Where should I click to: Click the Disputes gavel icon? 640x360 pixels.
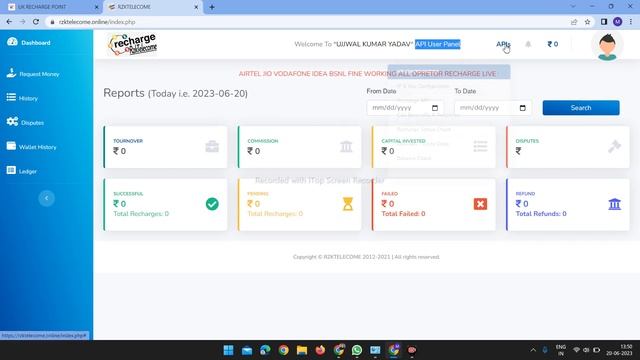coord(614,147)
